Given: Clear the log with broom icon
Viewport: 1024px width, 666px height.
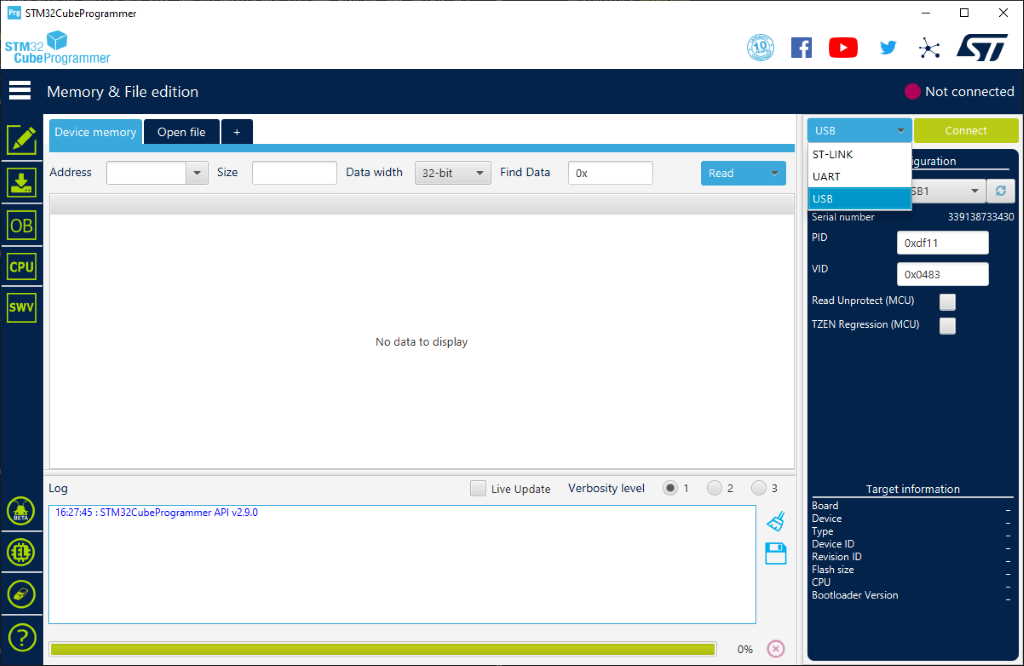Looking at the screenshot, I should [x=775, y=521].
